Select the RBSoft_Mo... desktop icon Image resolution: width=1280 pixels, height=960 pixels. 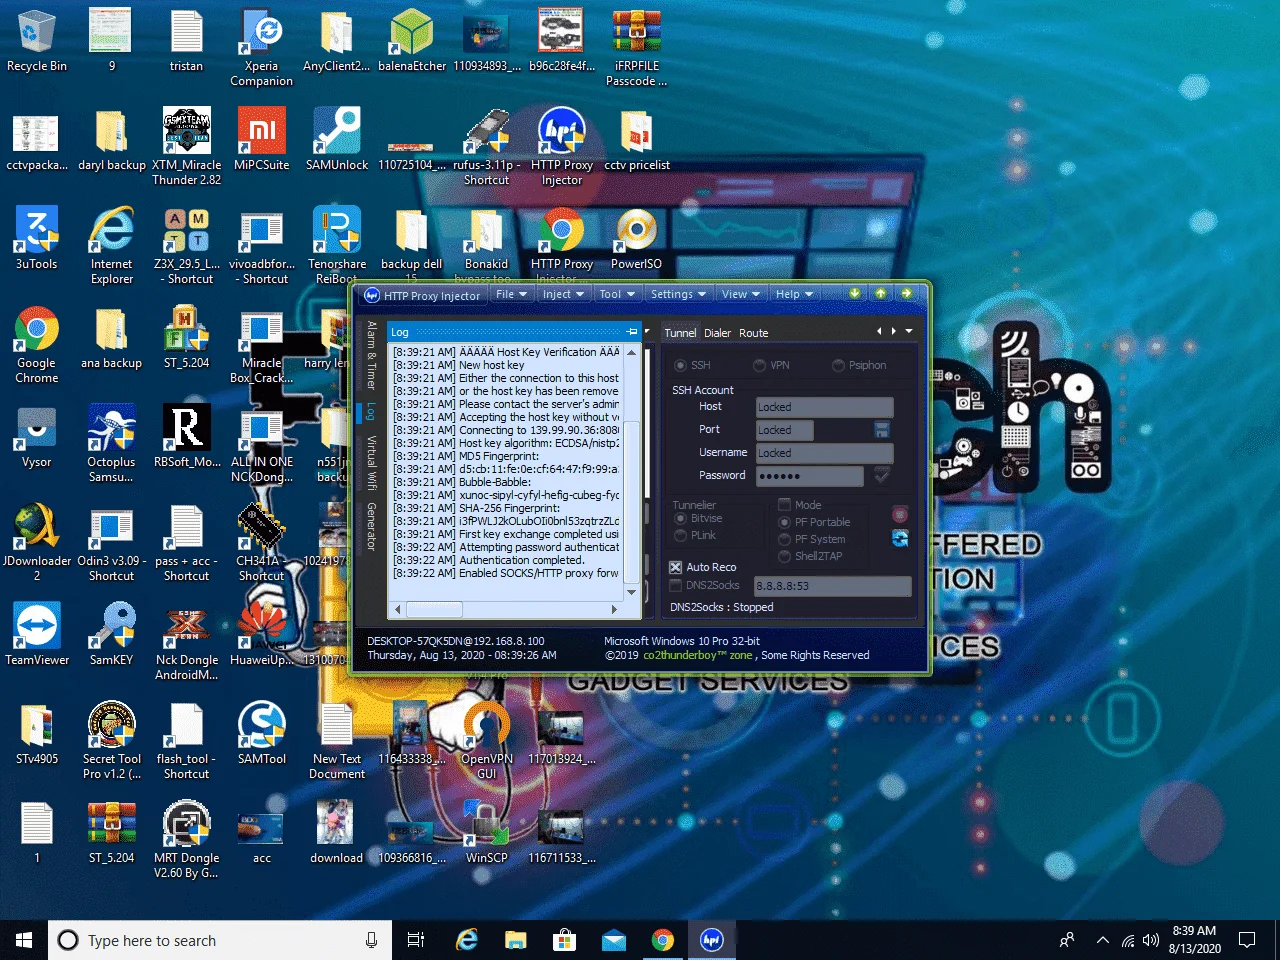tap(187, 437)
